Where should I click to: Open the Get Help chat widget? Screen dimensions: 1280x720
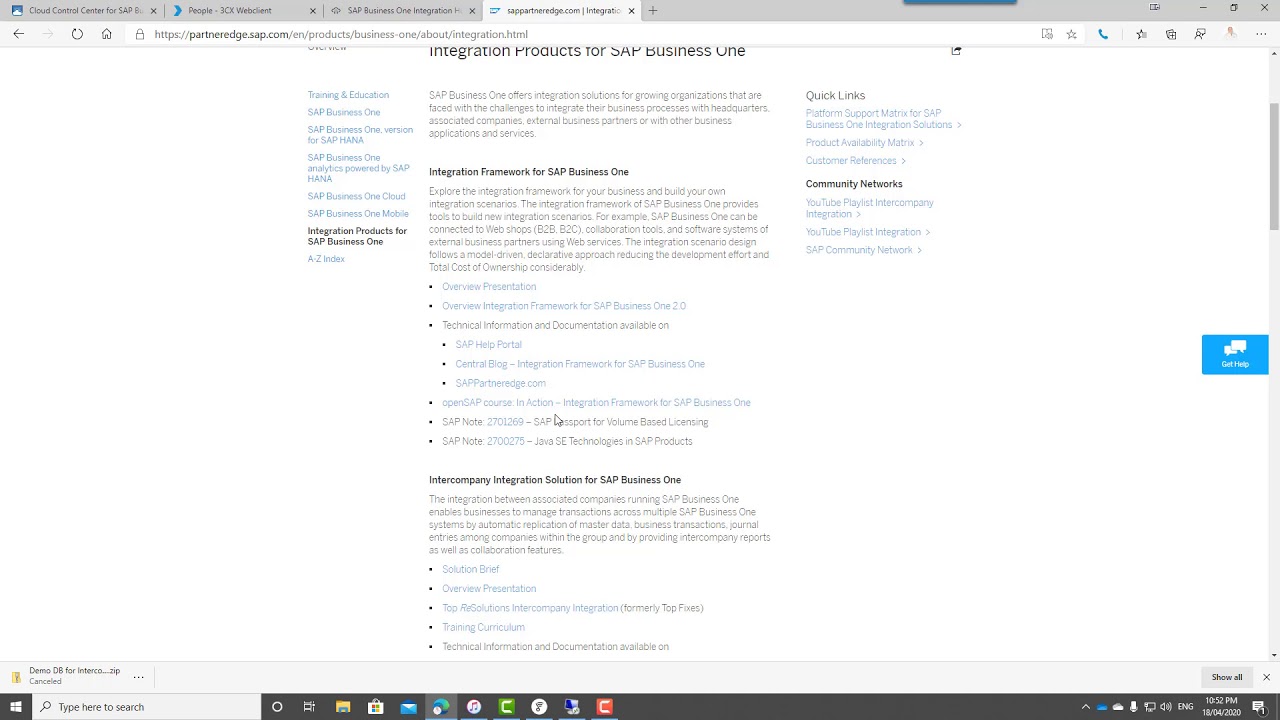(1235, 354)
